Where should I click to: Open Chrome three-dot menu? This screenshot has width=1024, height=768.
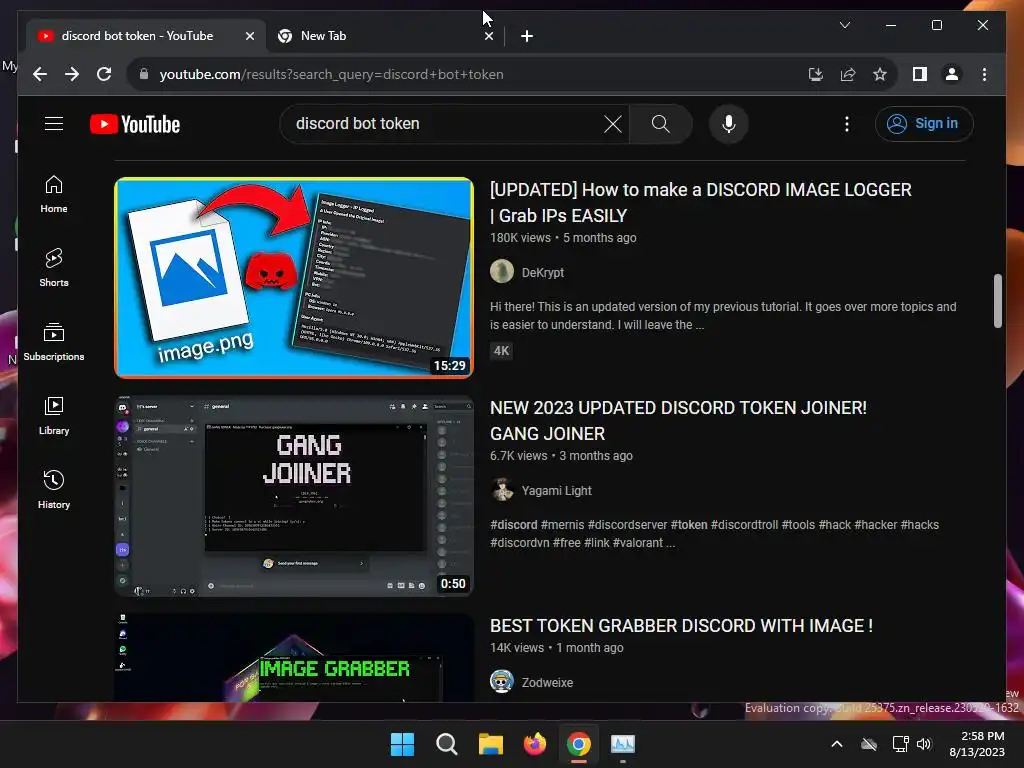tap(984, 74)
